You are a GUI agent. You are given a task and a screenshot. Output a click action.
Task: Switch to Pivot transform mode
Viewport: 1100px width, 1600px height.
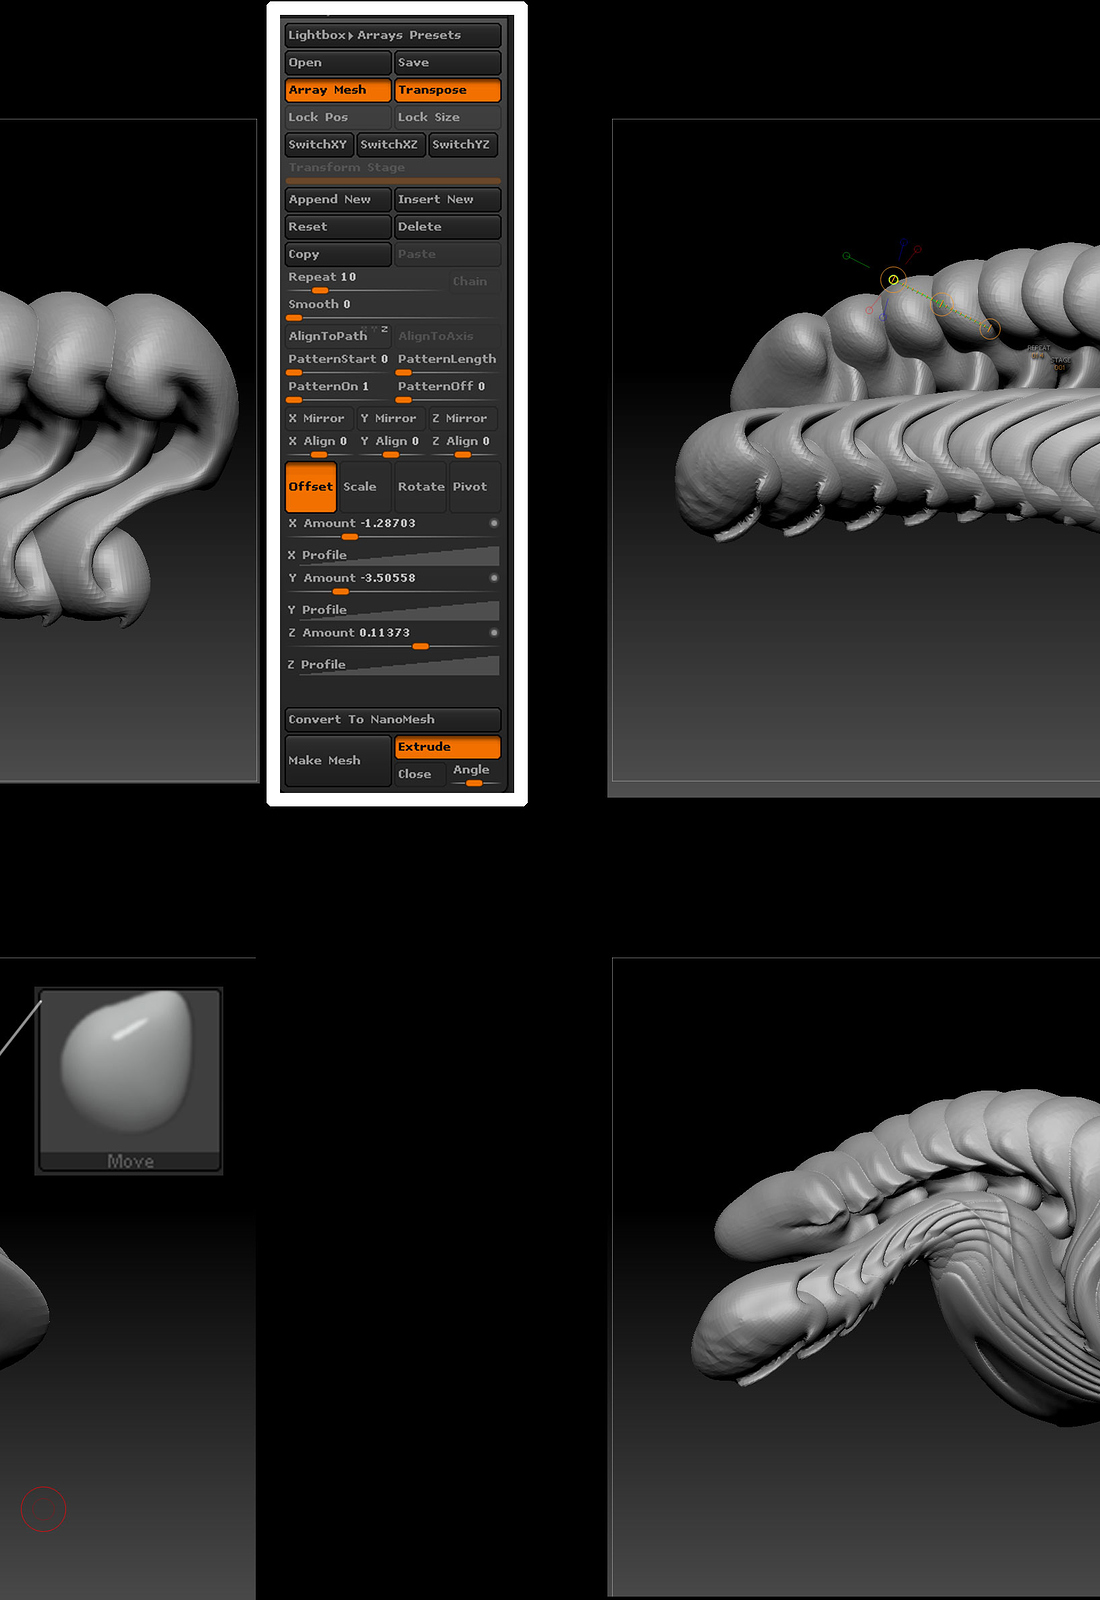pyautogui.click(x=474, y=487)
